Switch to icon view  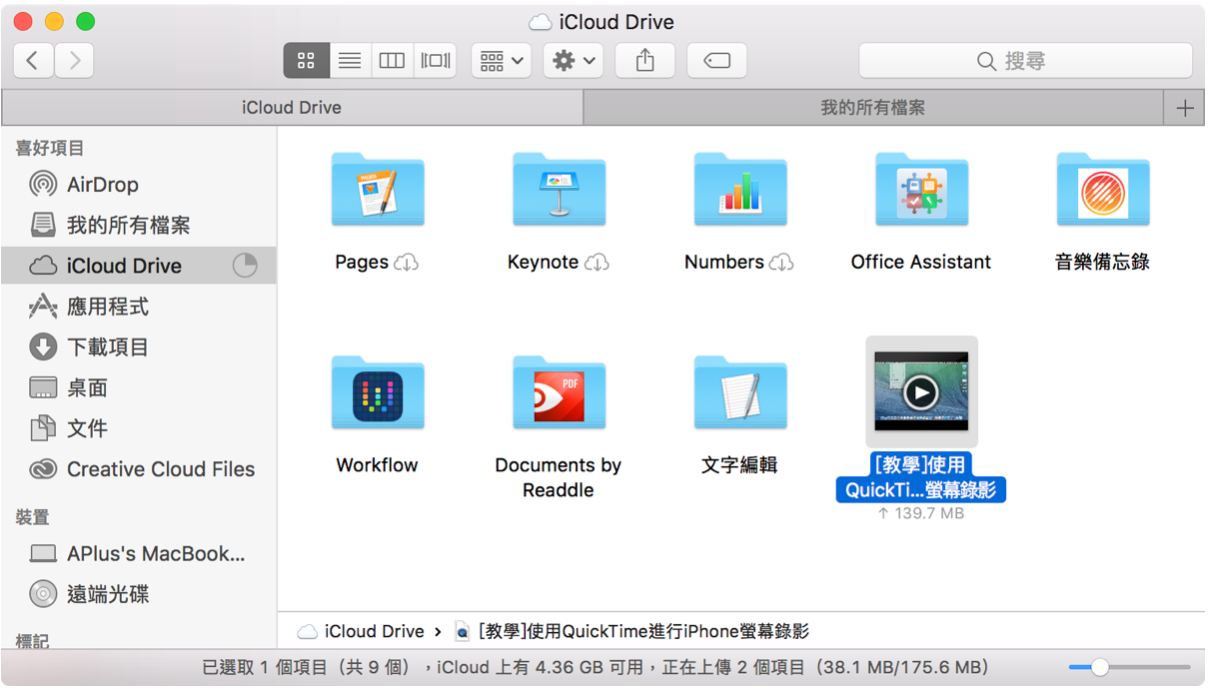[x=307, y=61]
